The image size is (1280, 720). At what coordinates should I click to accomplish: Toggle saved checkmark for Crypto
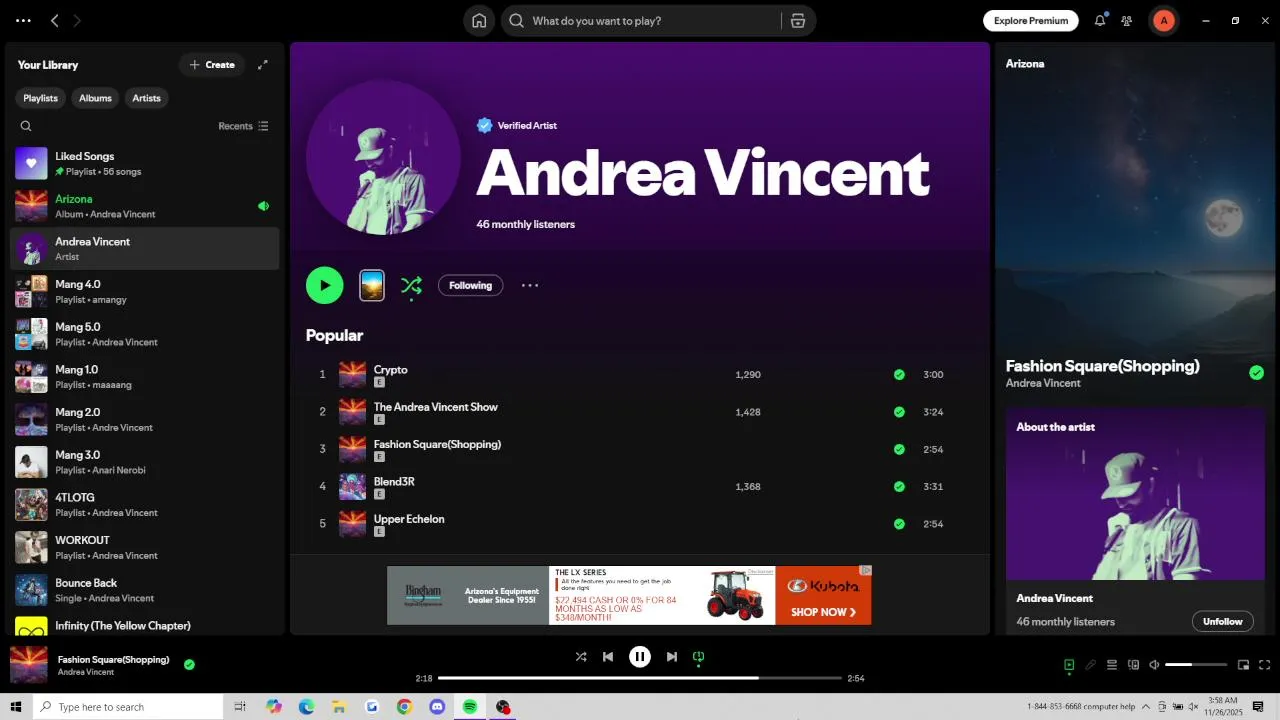pyautogui.click(x=899, y=375)
